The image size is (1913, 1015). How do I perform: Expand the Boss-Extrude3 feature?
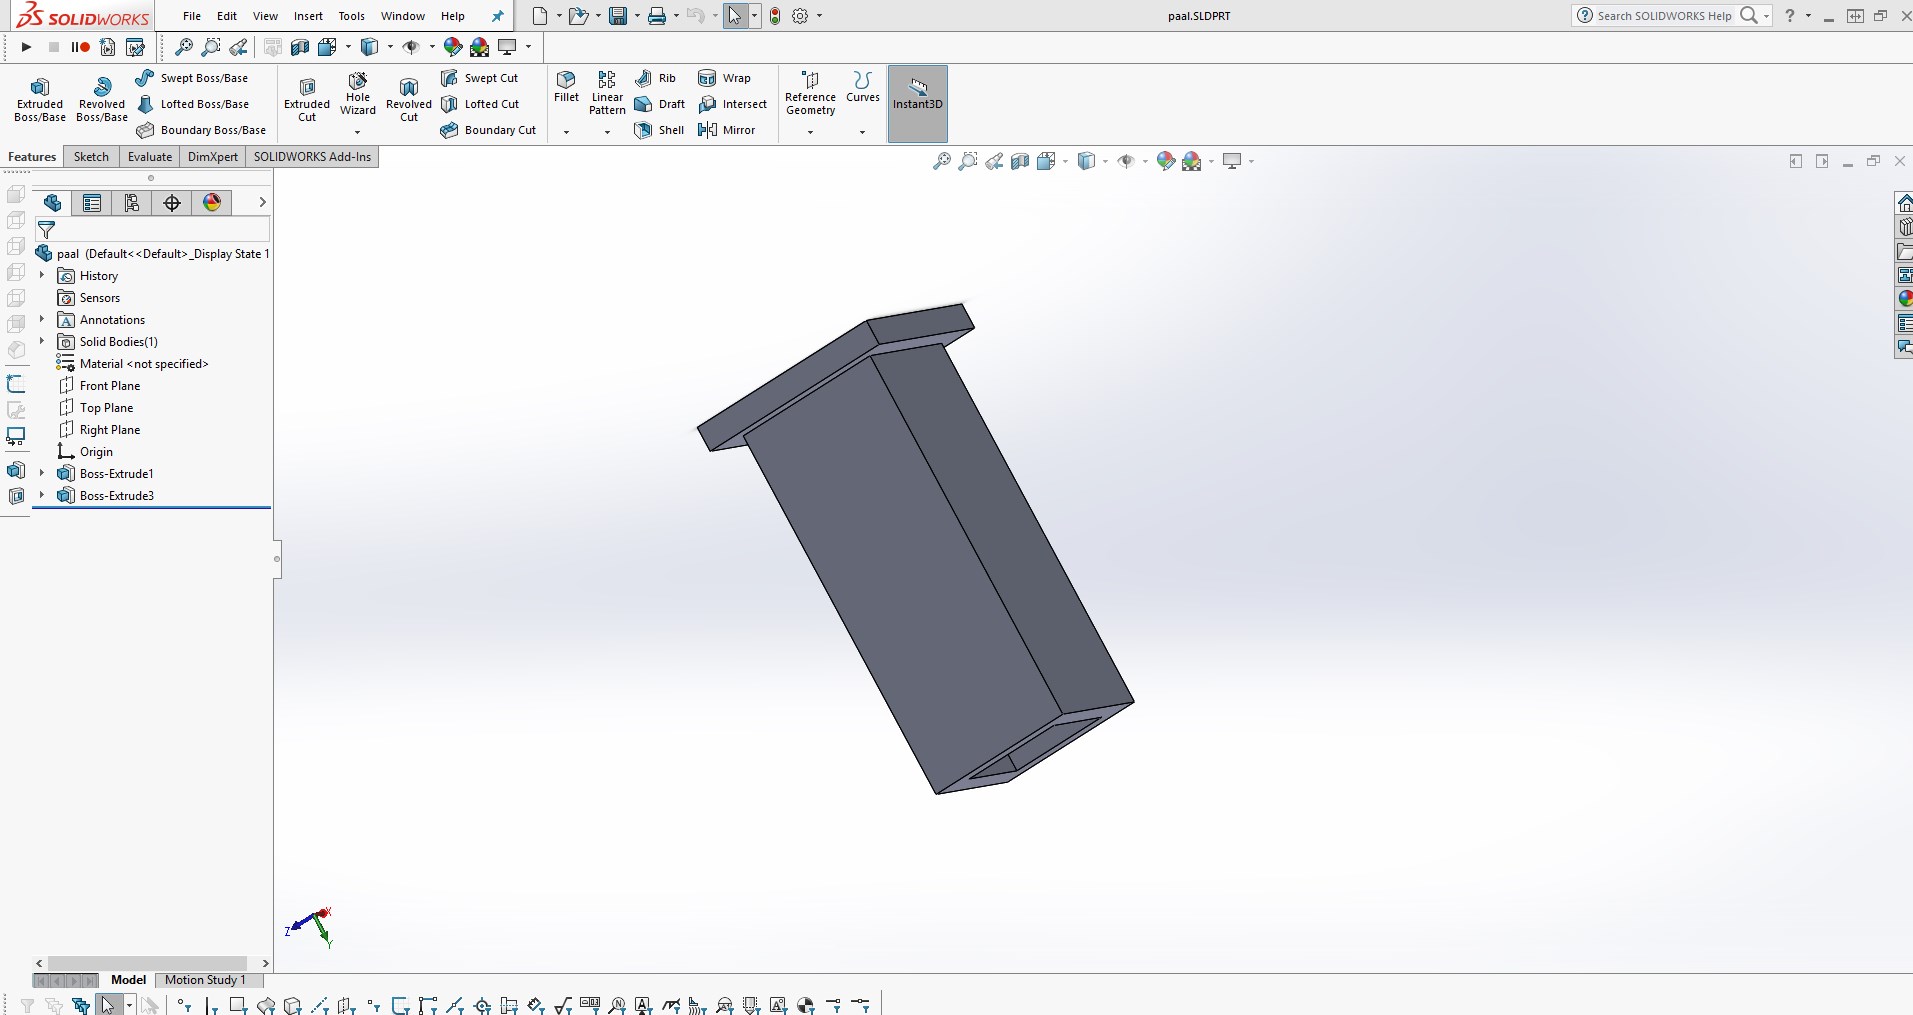click(42, 495)
